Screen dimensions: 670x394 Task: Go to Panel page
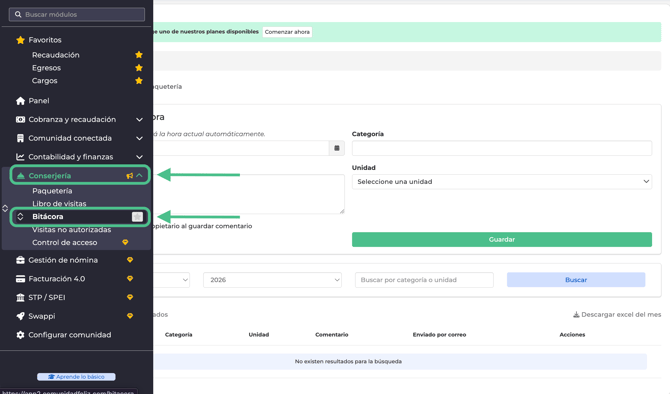click(39, 101)
